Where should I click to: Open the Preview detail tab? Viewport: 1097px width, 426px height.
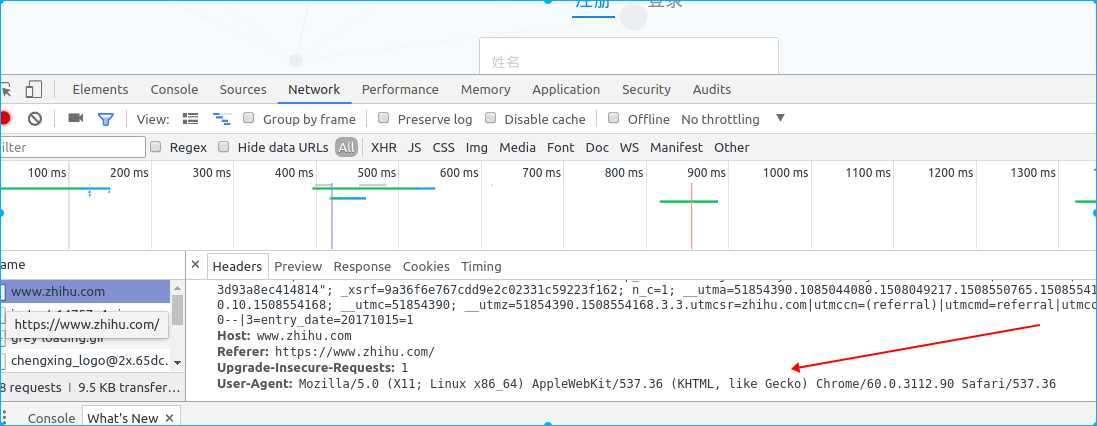tap(298, 267)
